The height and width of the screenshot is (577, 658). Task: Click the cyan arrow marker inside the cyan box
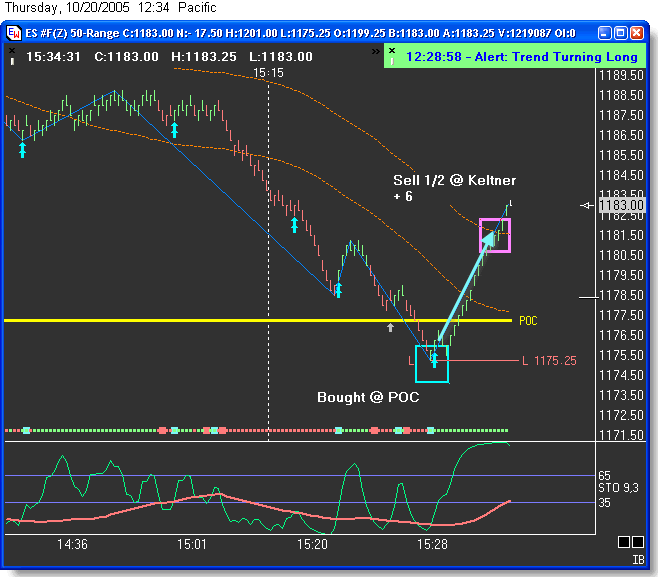(434, 359)
